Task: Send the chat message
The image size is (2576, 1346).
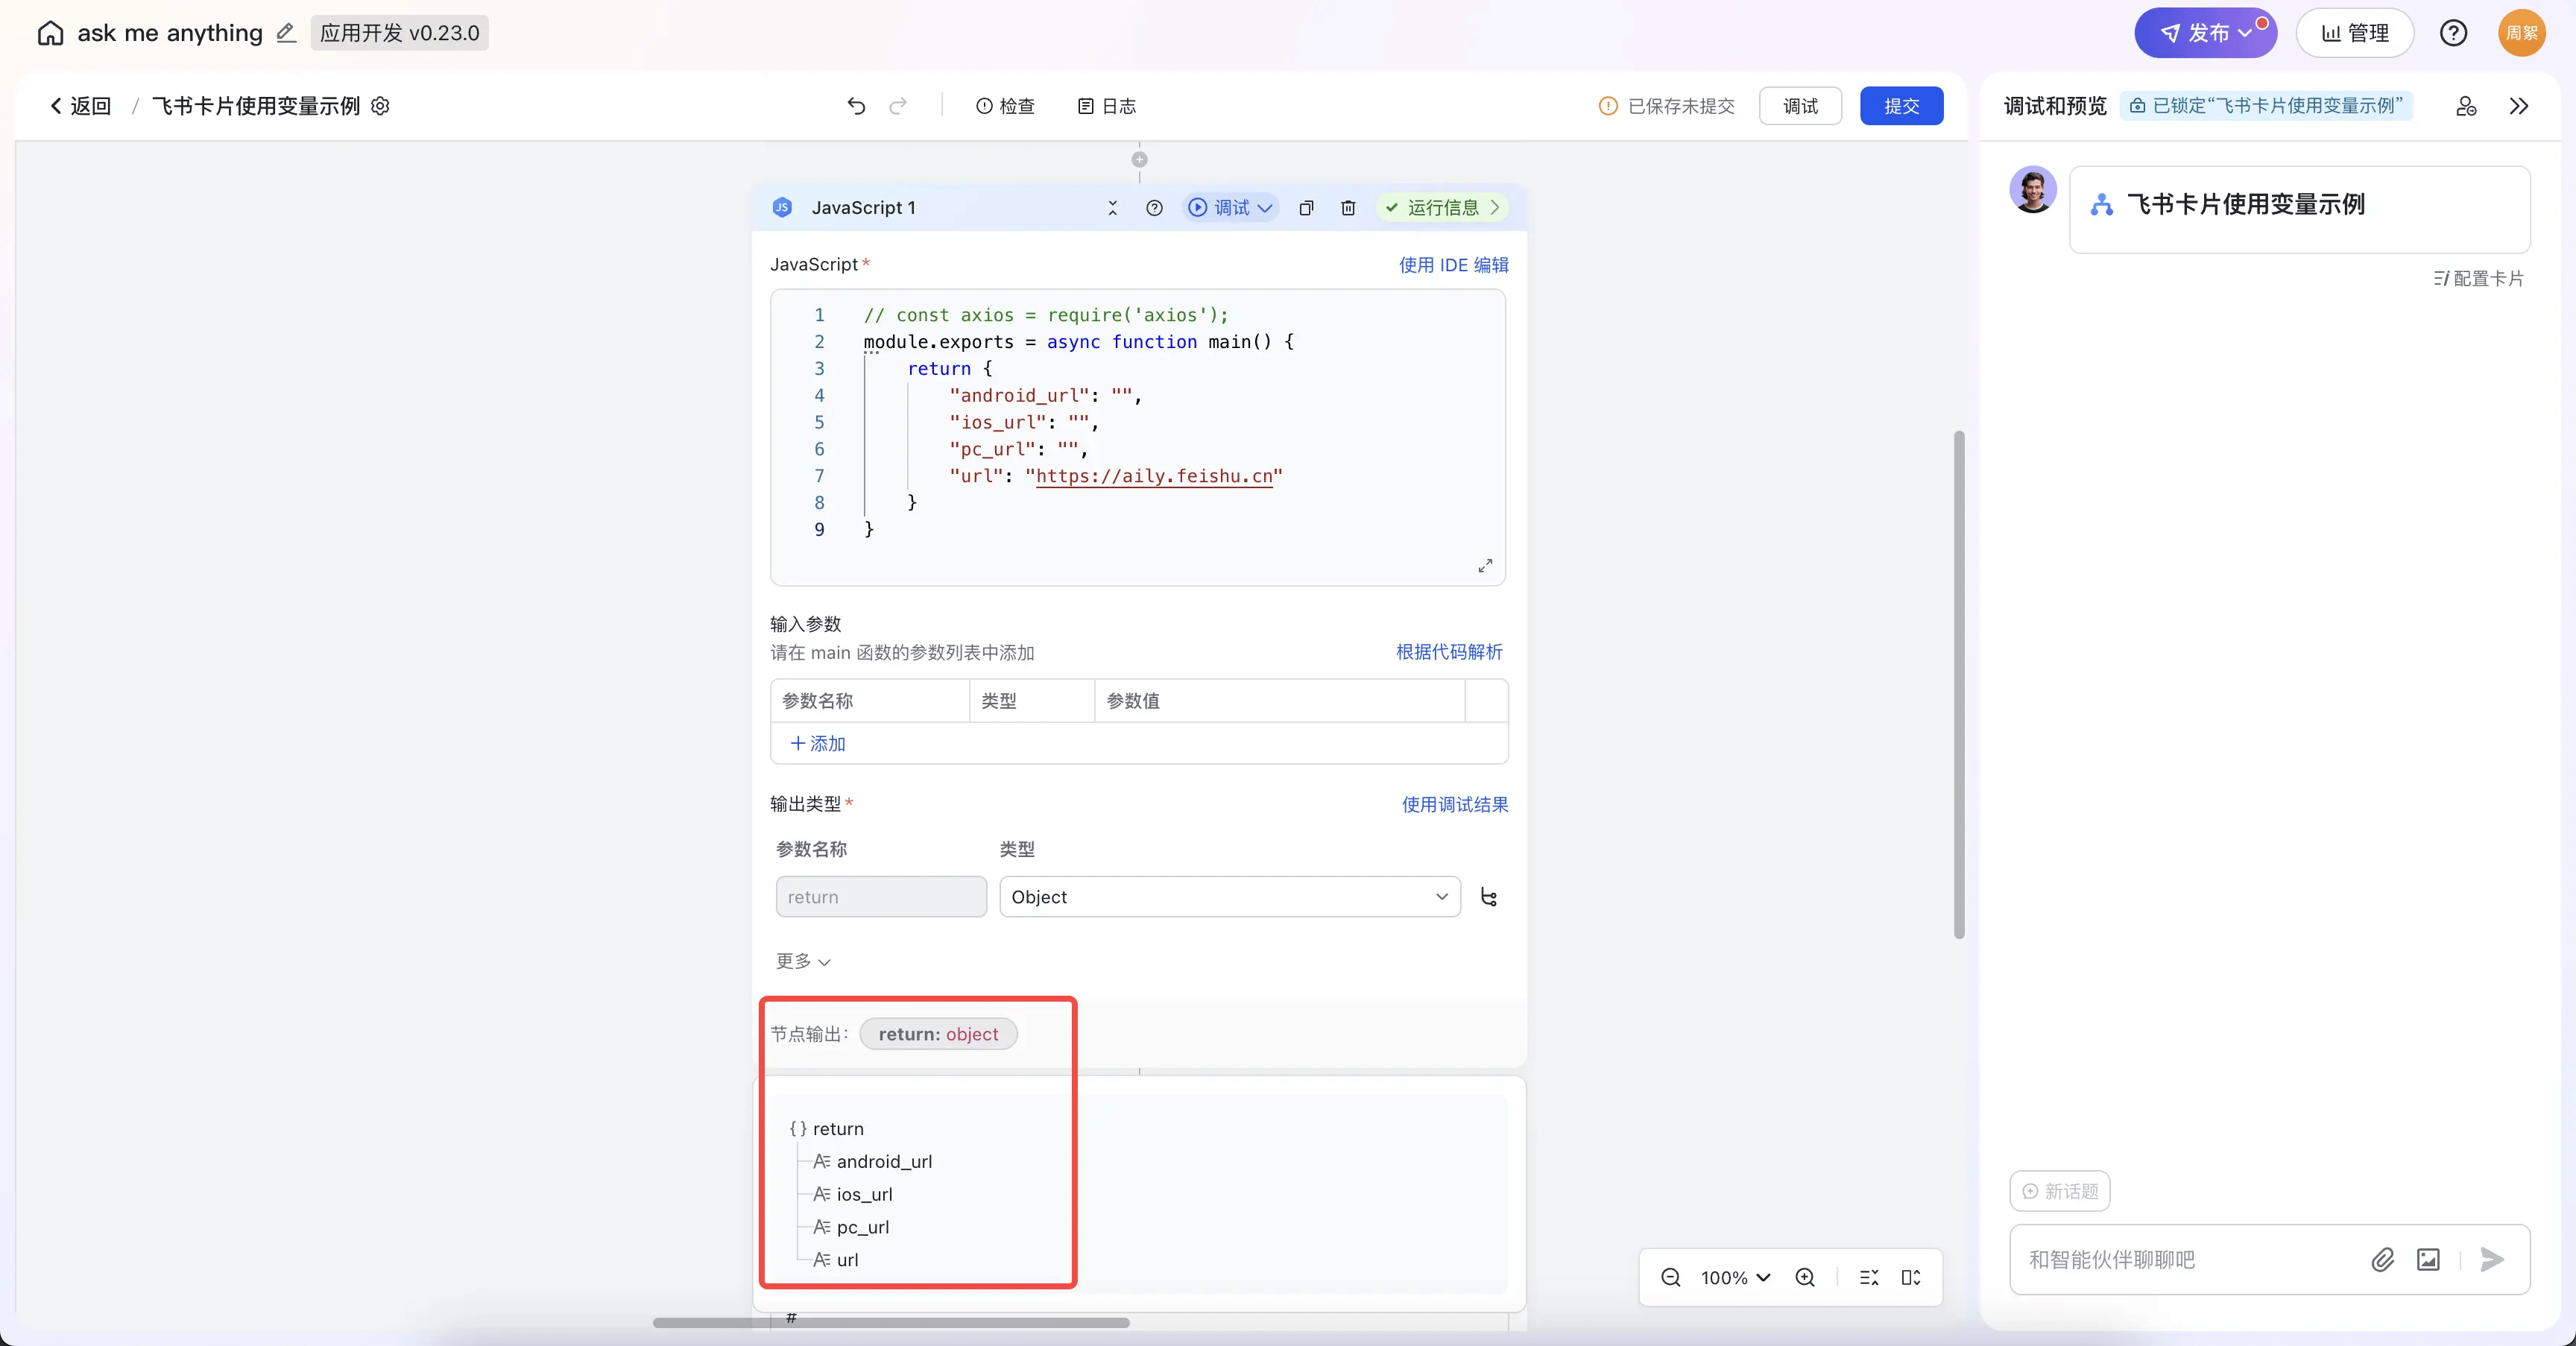Action: (x=2492, y=1260)
